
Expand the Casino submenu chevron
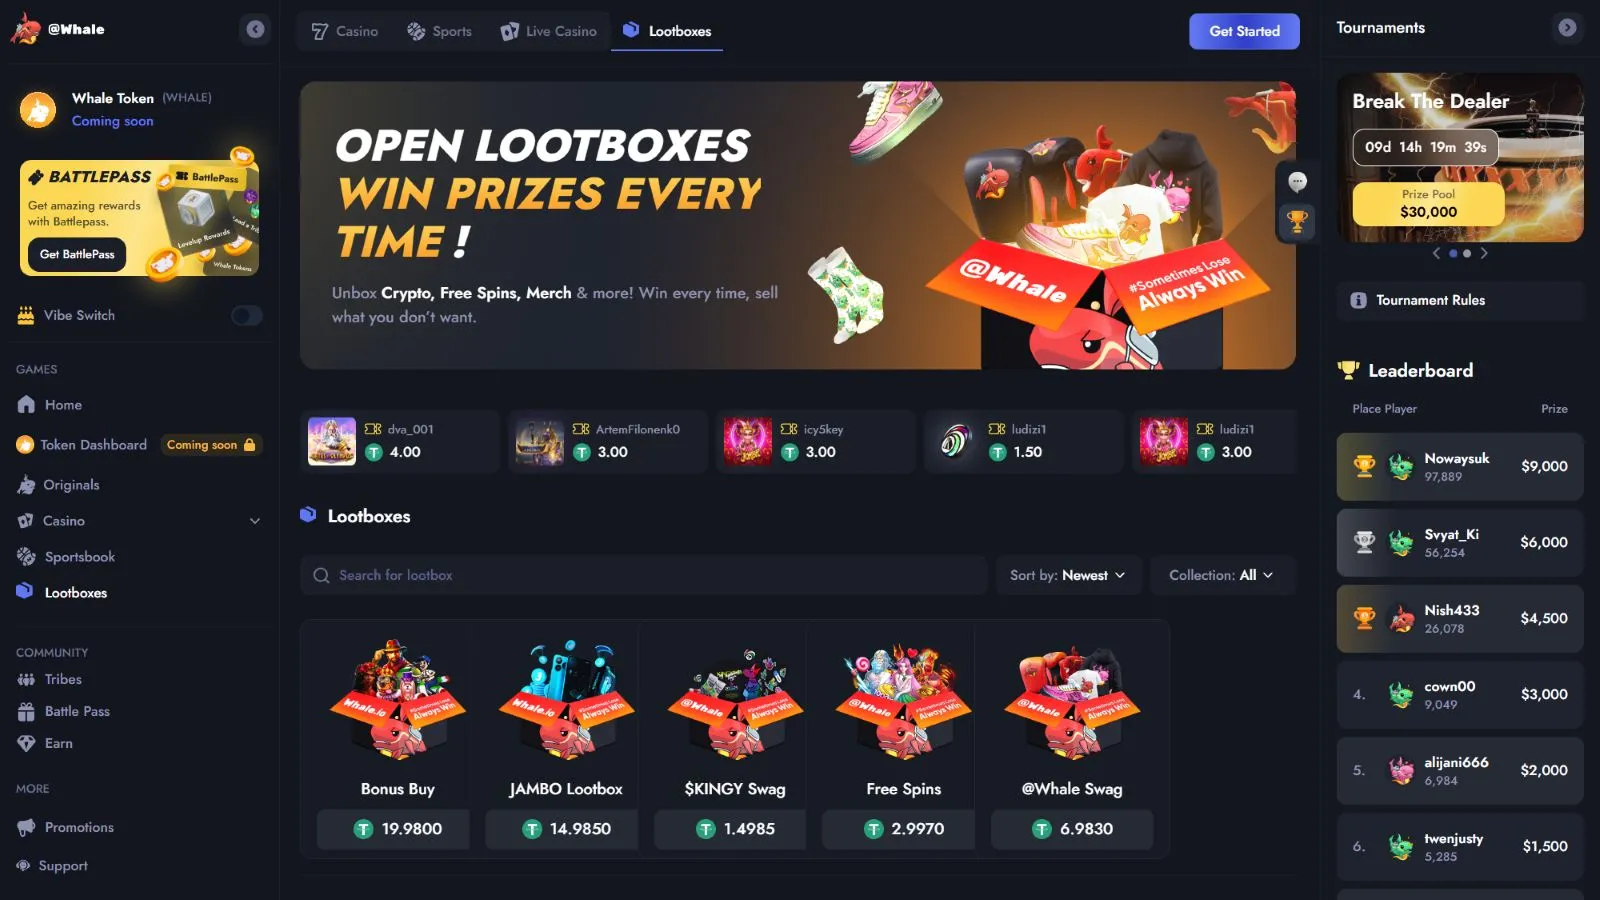point(255,521)
